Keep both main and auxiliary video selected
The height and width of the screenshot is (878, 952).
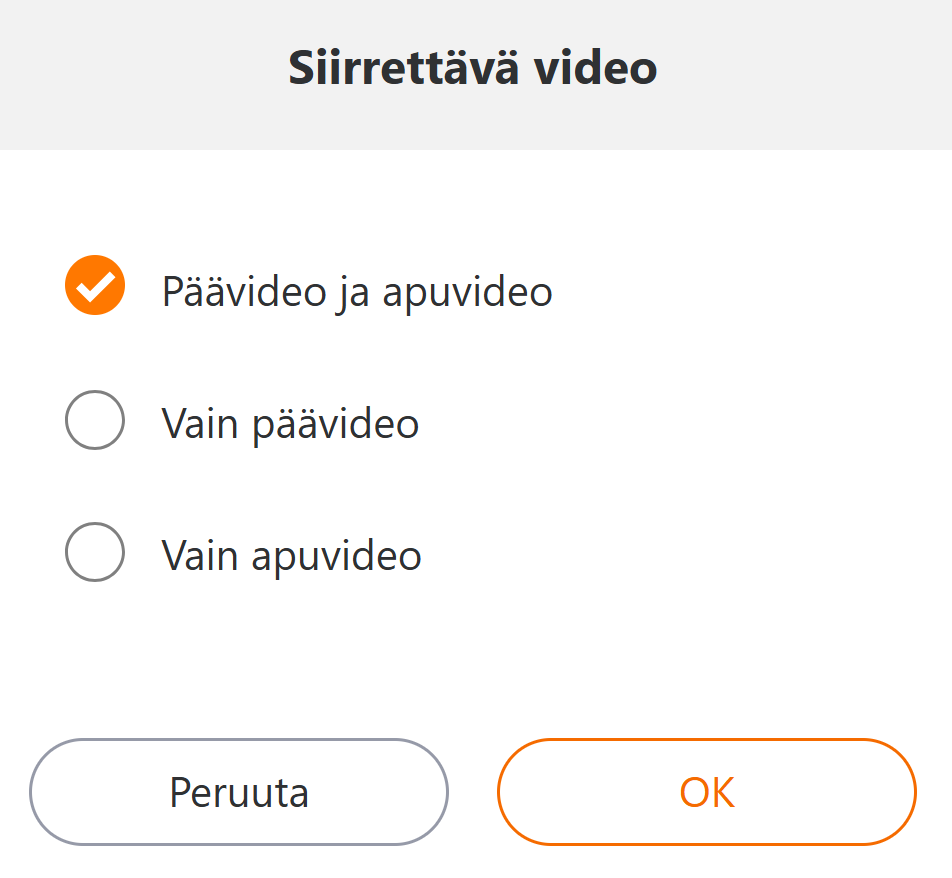[95, 286]
